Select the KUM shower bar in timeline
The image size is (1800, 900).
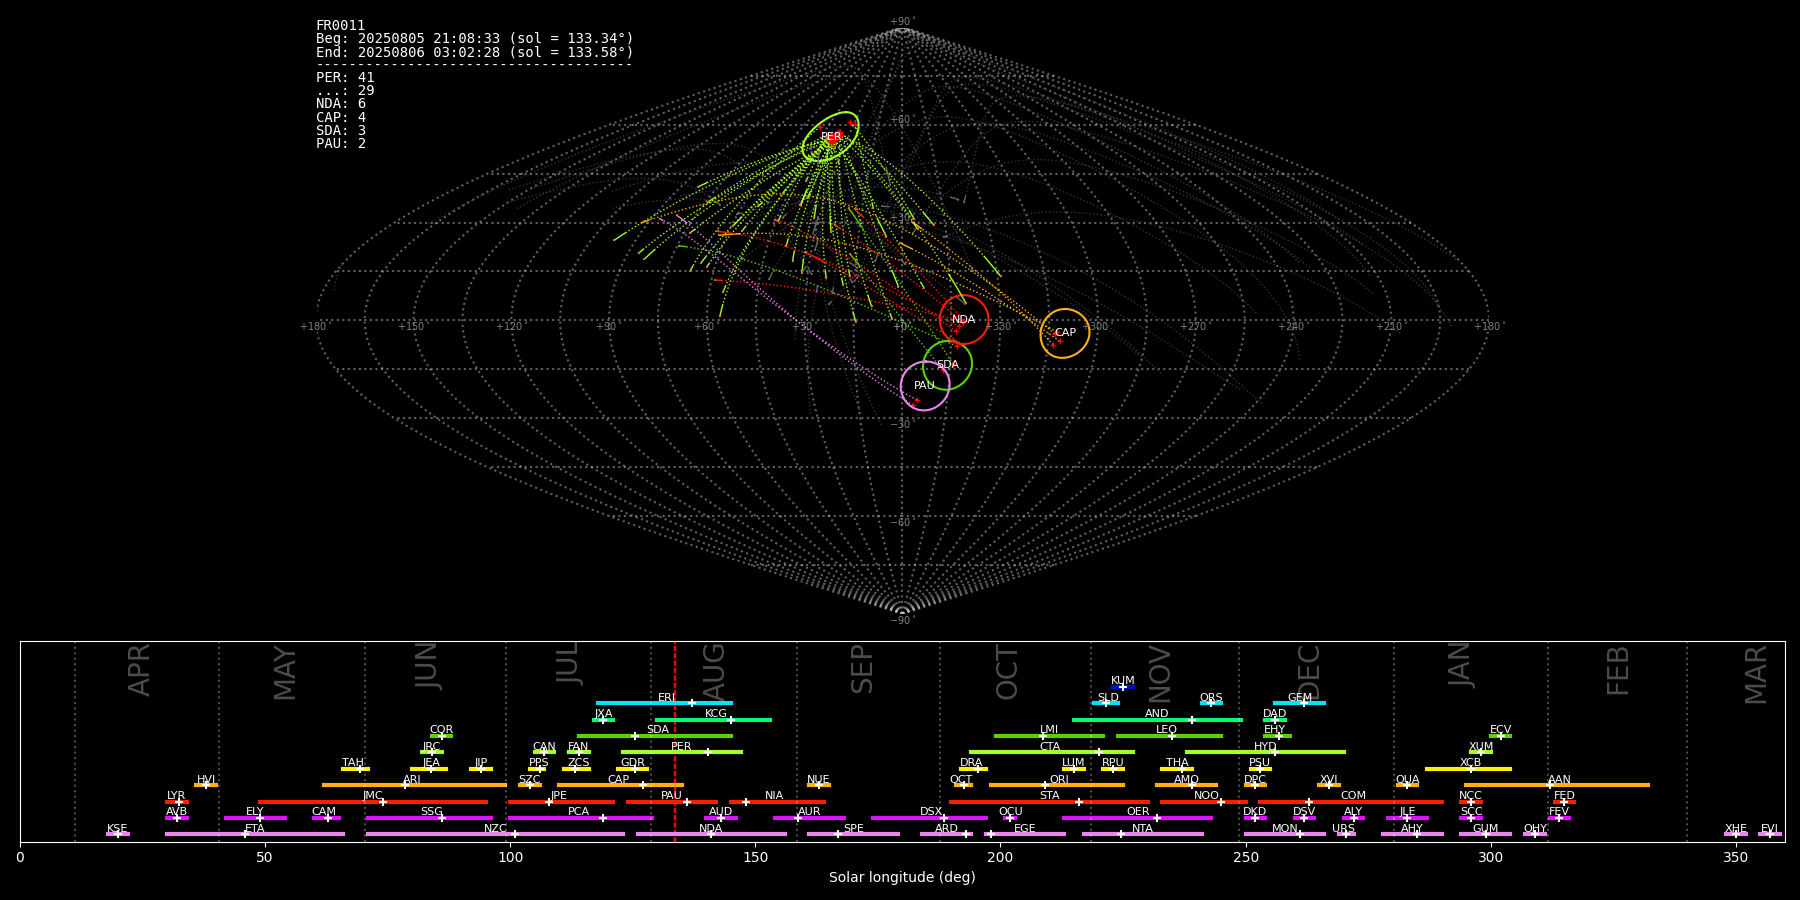(1123, 687)
